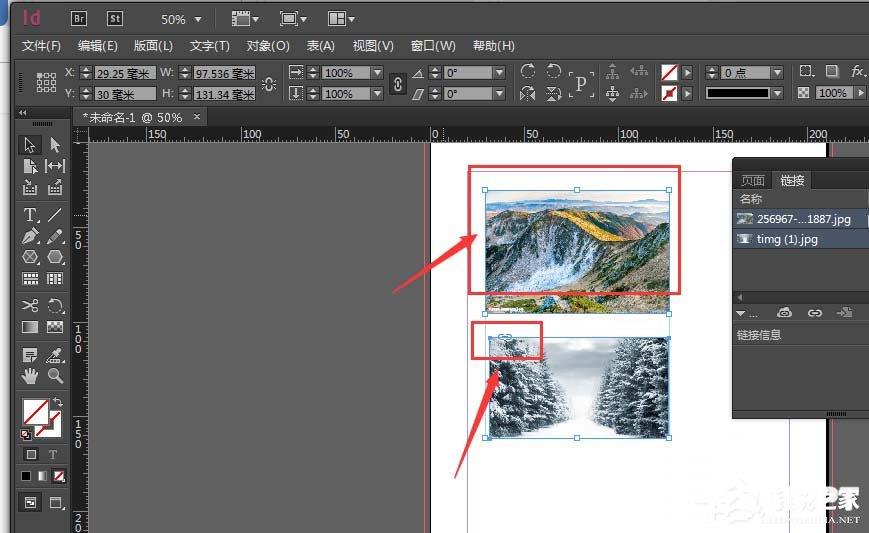Select the Pen tool
Viewport: 869px width, 533px height.
coord(30,236)
